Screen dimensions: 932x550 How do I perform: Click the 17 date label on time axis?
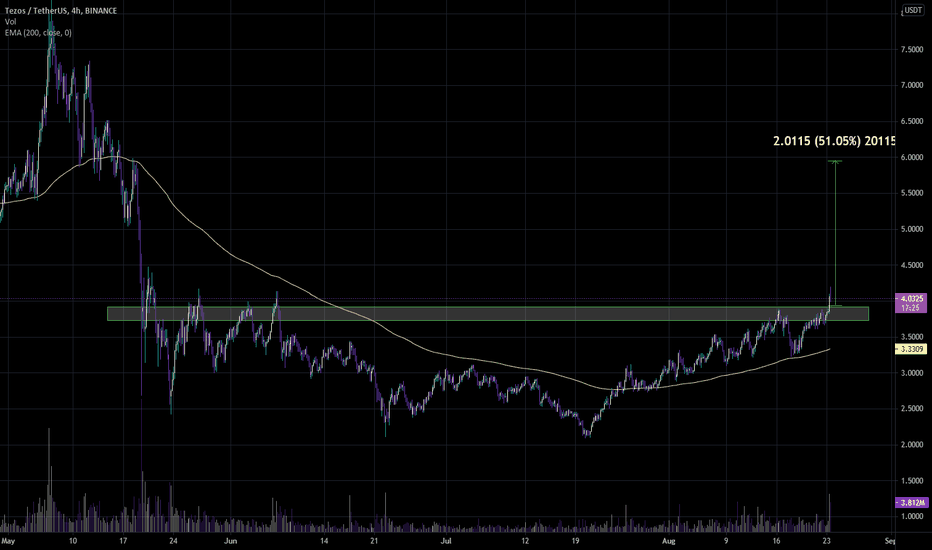123,541
